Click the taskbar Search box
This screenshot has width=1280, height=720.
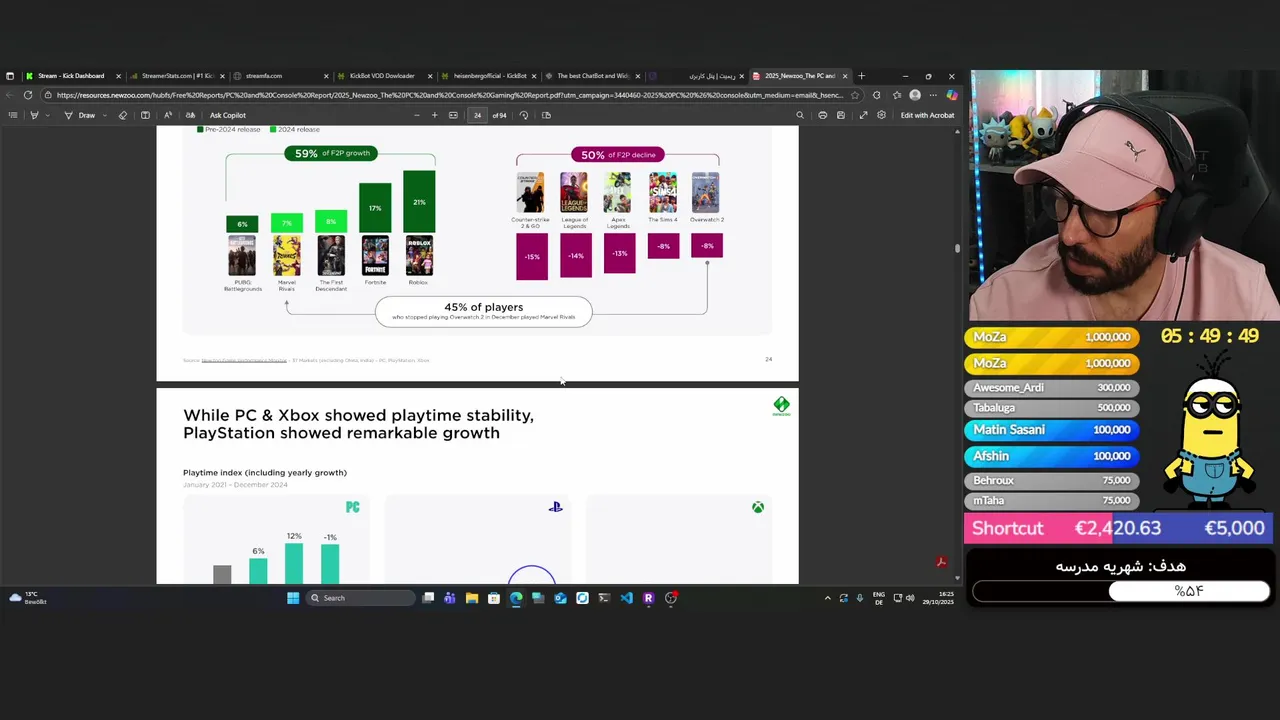pos(361,598)
